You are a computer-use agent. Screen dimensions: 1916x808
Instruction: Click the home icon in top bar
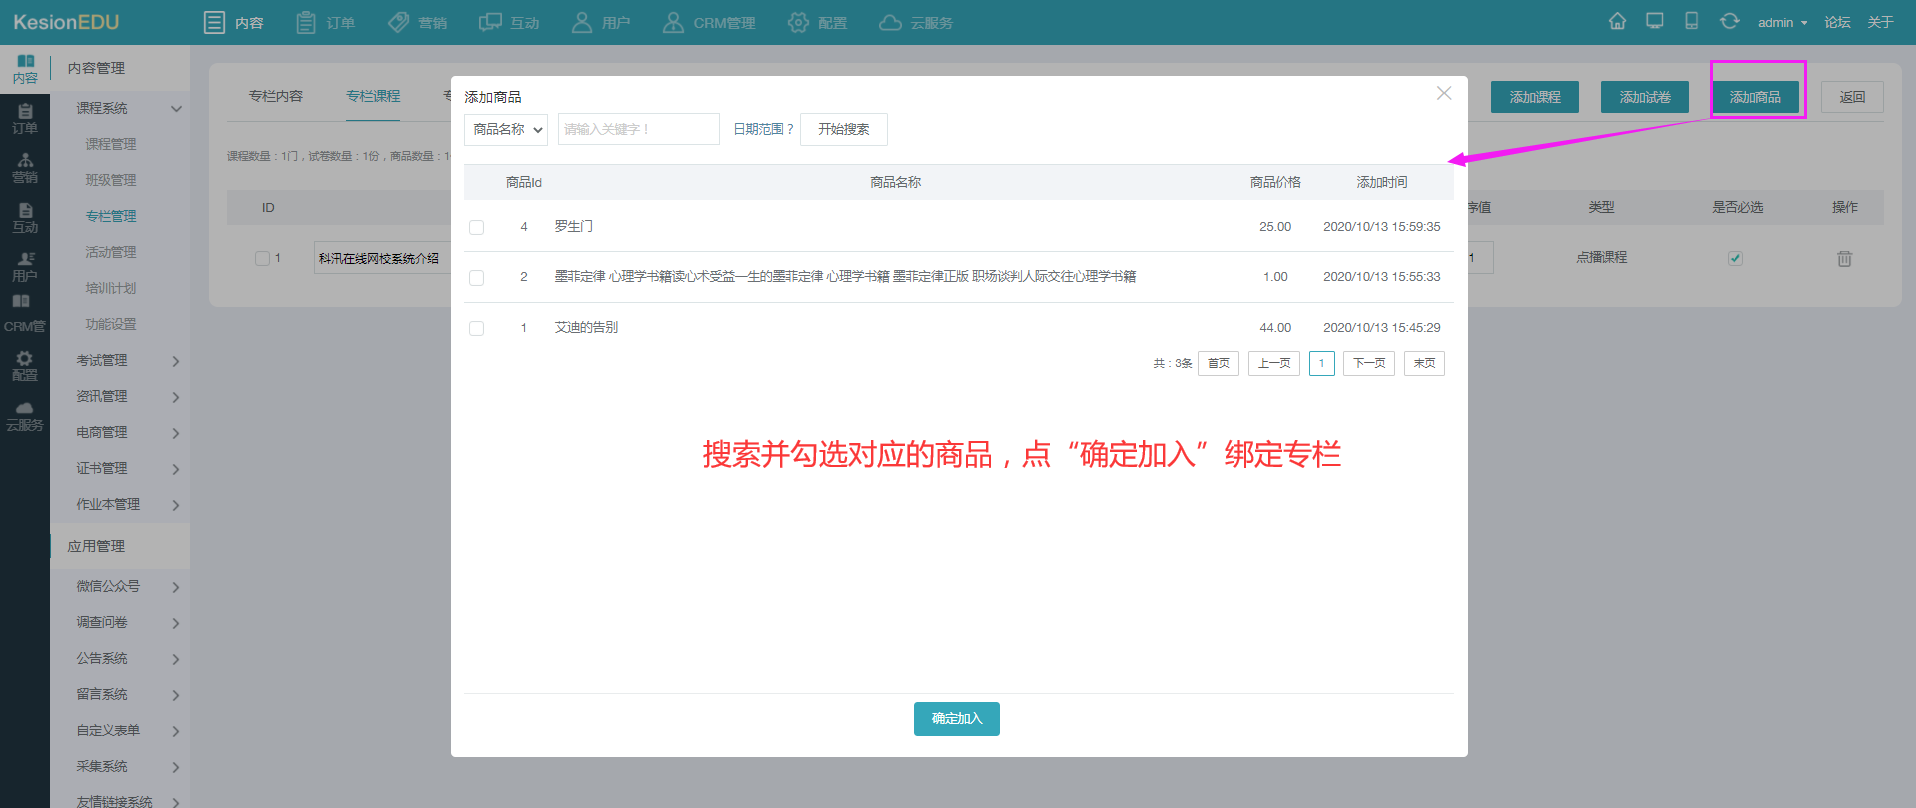[x=1617, y=21]
